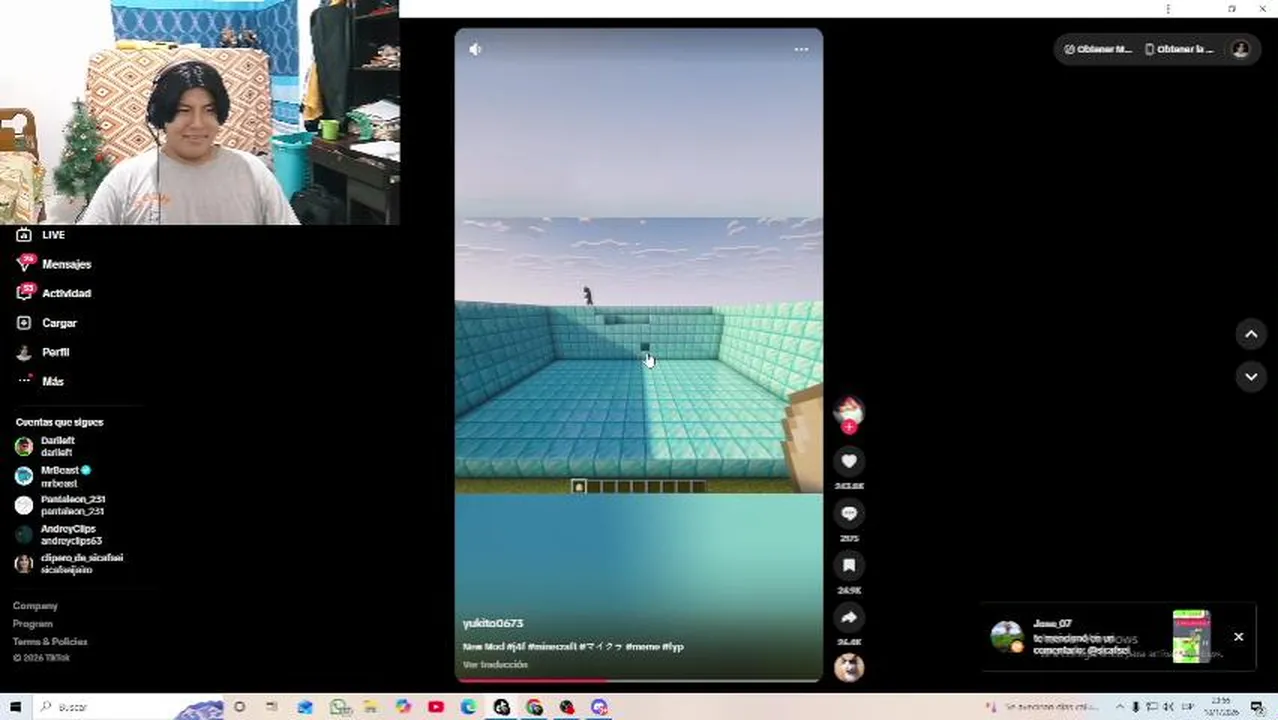Share the video with the arrow icon
The width and height of the screenshot is (1278, 720).
click(849, 617)
